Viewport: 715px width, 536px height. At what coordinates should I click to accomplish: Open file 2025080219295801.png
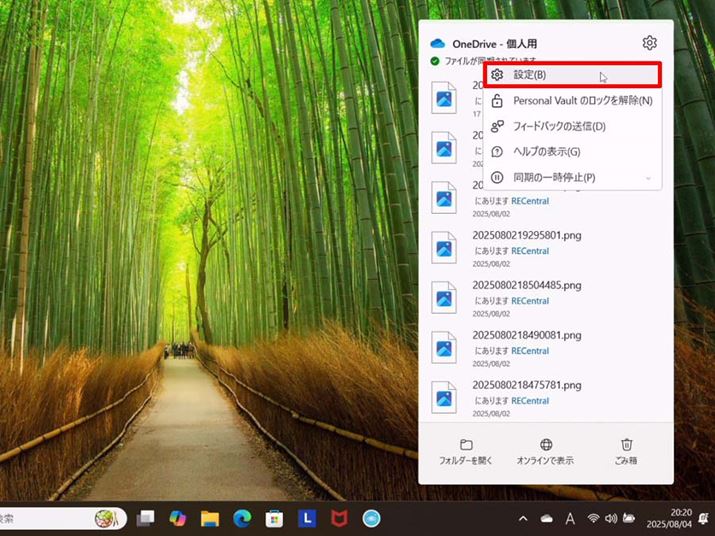click(x=525, y=235)
